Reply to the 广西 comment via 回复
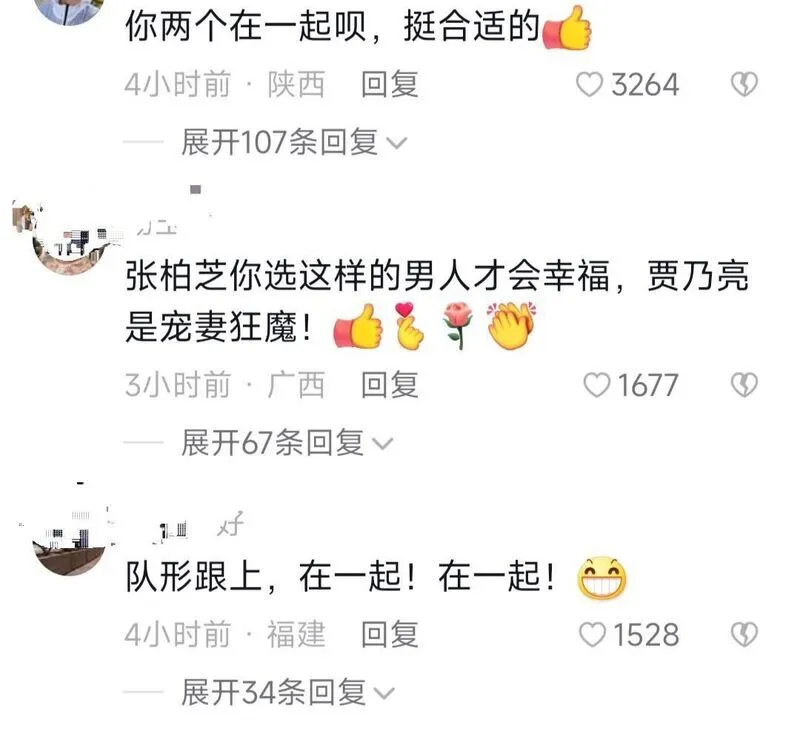800x734 pixels. 390,385
